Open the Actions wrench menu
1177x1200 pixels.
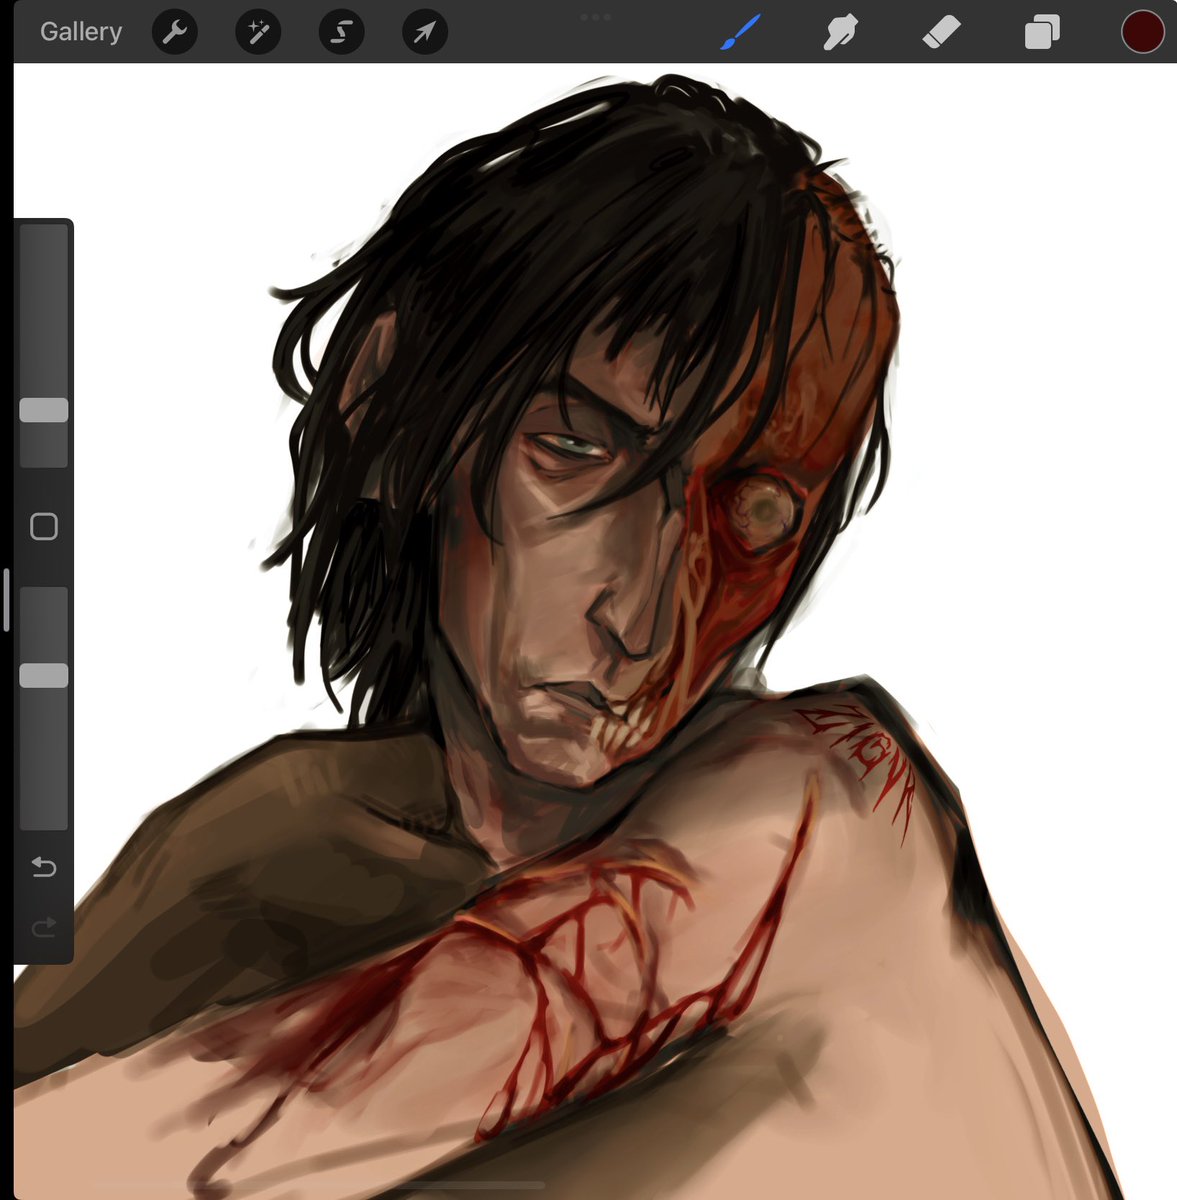click(x=175, y=33)
